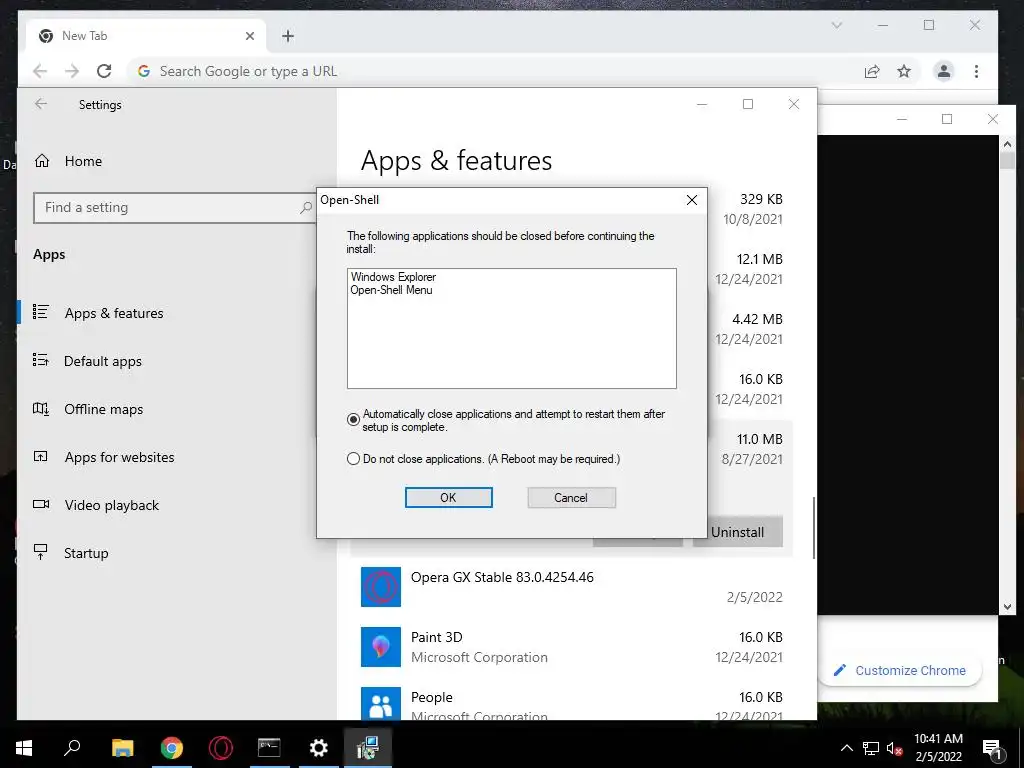Click OK in Open-Shell dialog
Viewport: 1024px width, 768px height.
[x=449, y=498]
